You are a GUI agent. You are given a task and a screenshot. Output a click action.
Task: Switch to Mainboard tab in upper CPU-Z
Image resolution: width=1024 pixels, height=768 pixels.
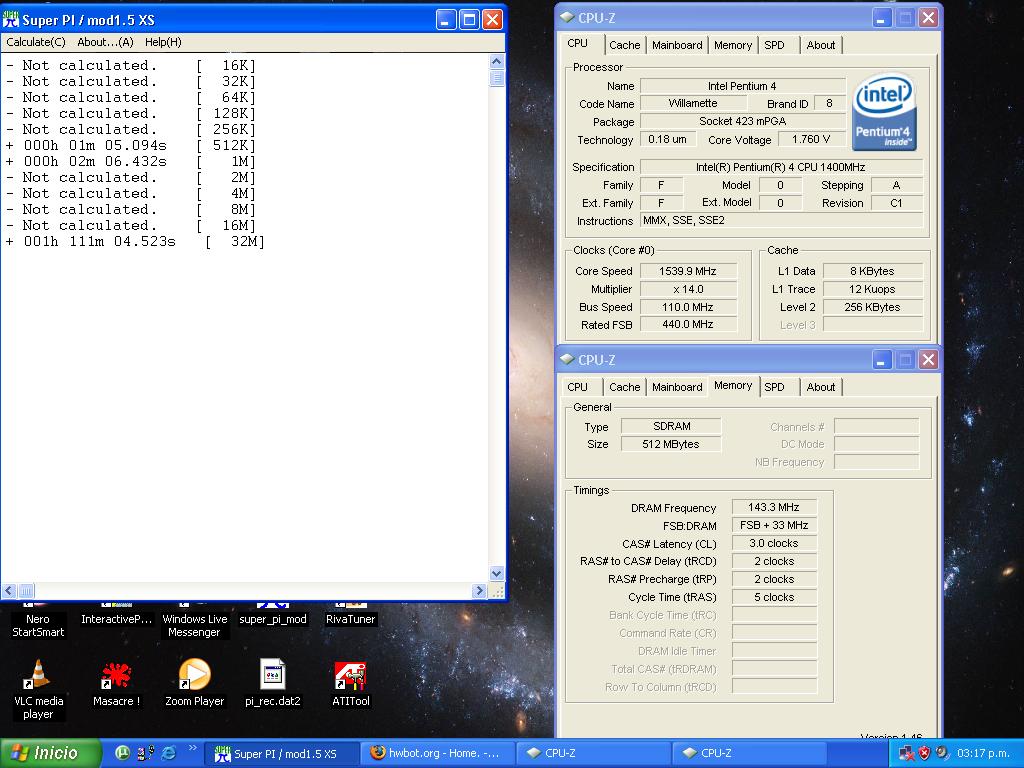point(677,45)
